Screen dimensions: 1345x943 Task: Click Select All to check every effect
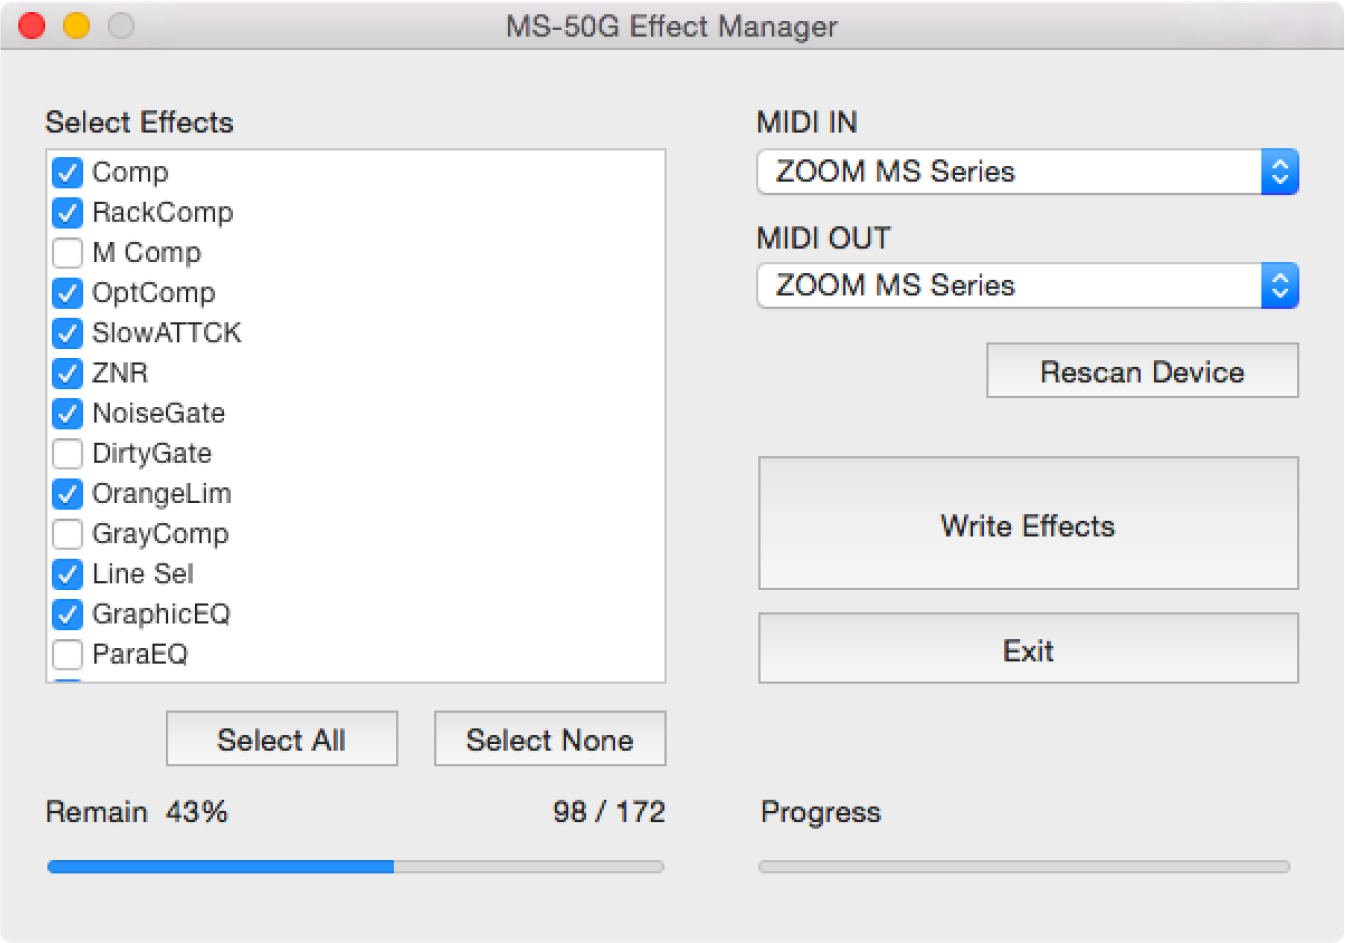pyautogui.click(x=281, y=738)
